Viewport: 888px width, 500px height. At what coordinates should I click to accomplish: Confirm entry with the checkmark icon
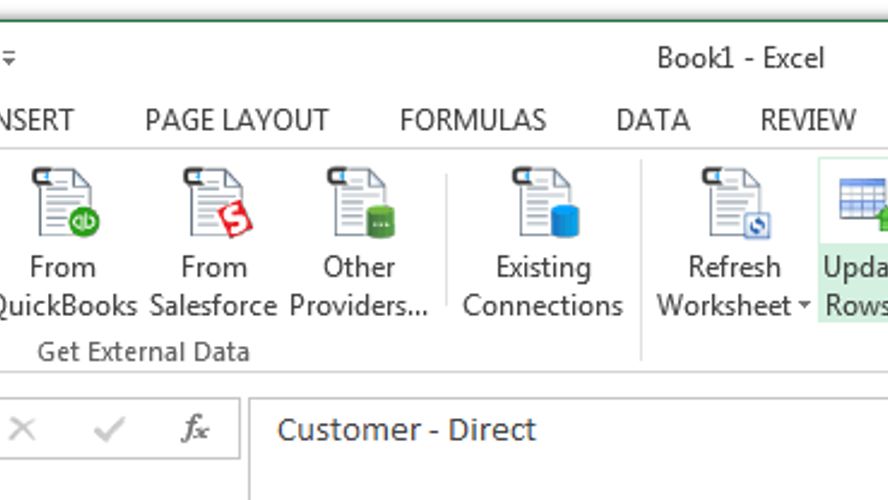[x=108, y=430]
